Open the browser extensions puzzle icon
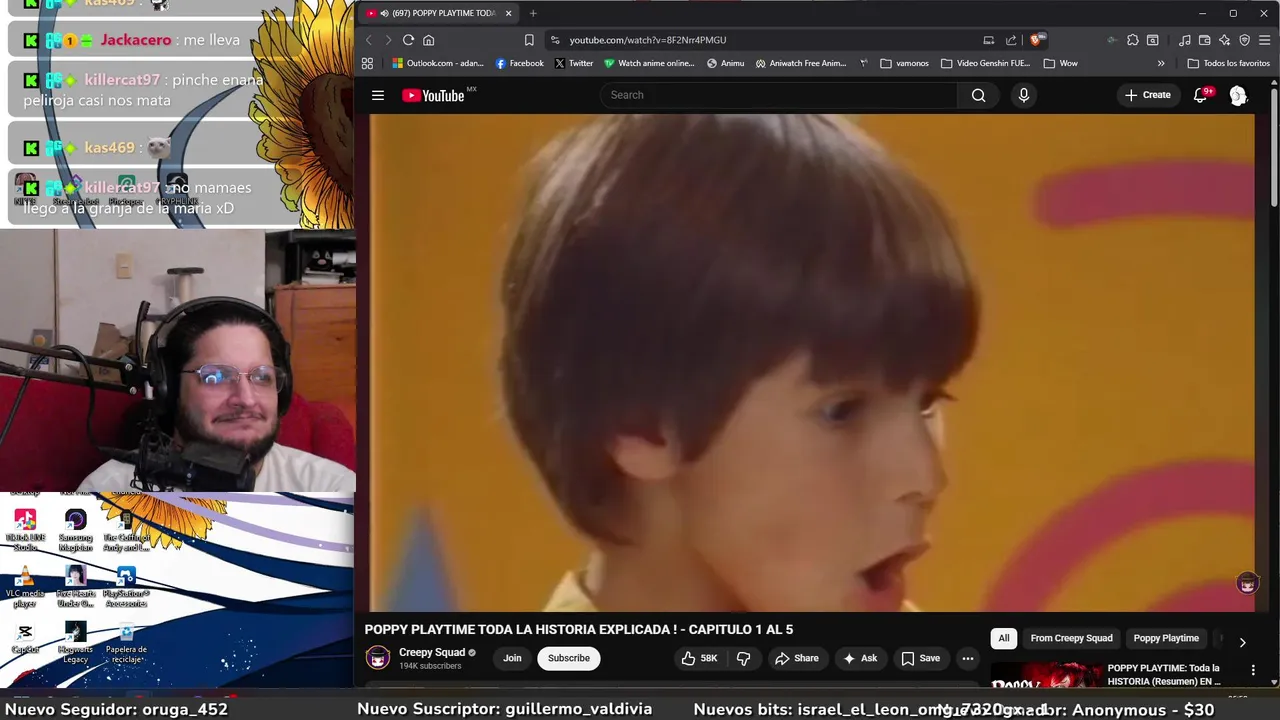 tap(1132, 40)
